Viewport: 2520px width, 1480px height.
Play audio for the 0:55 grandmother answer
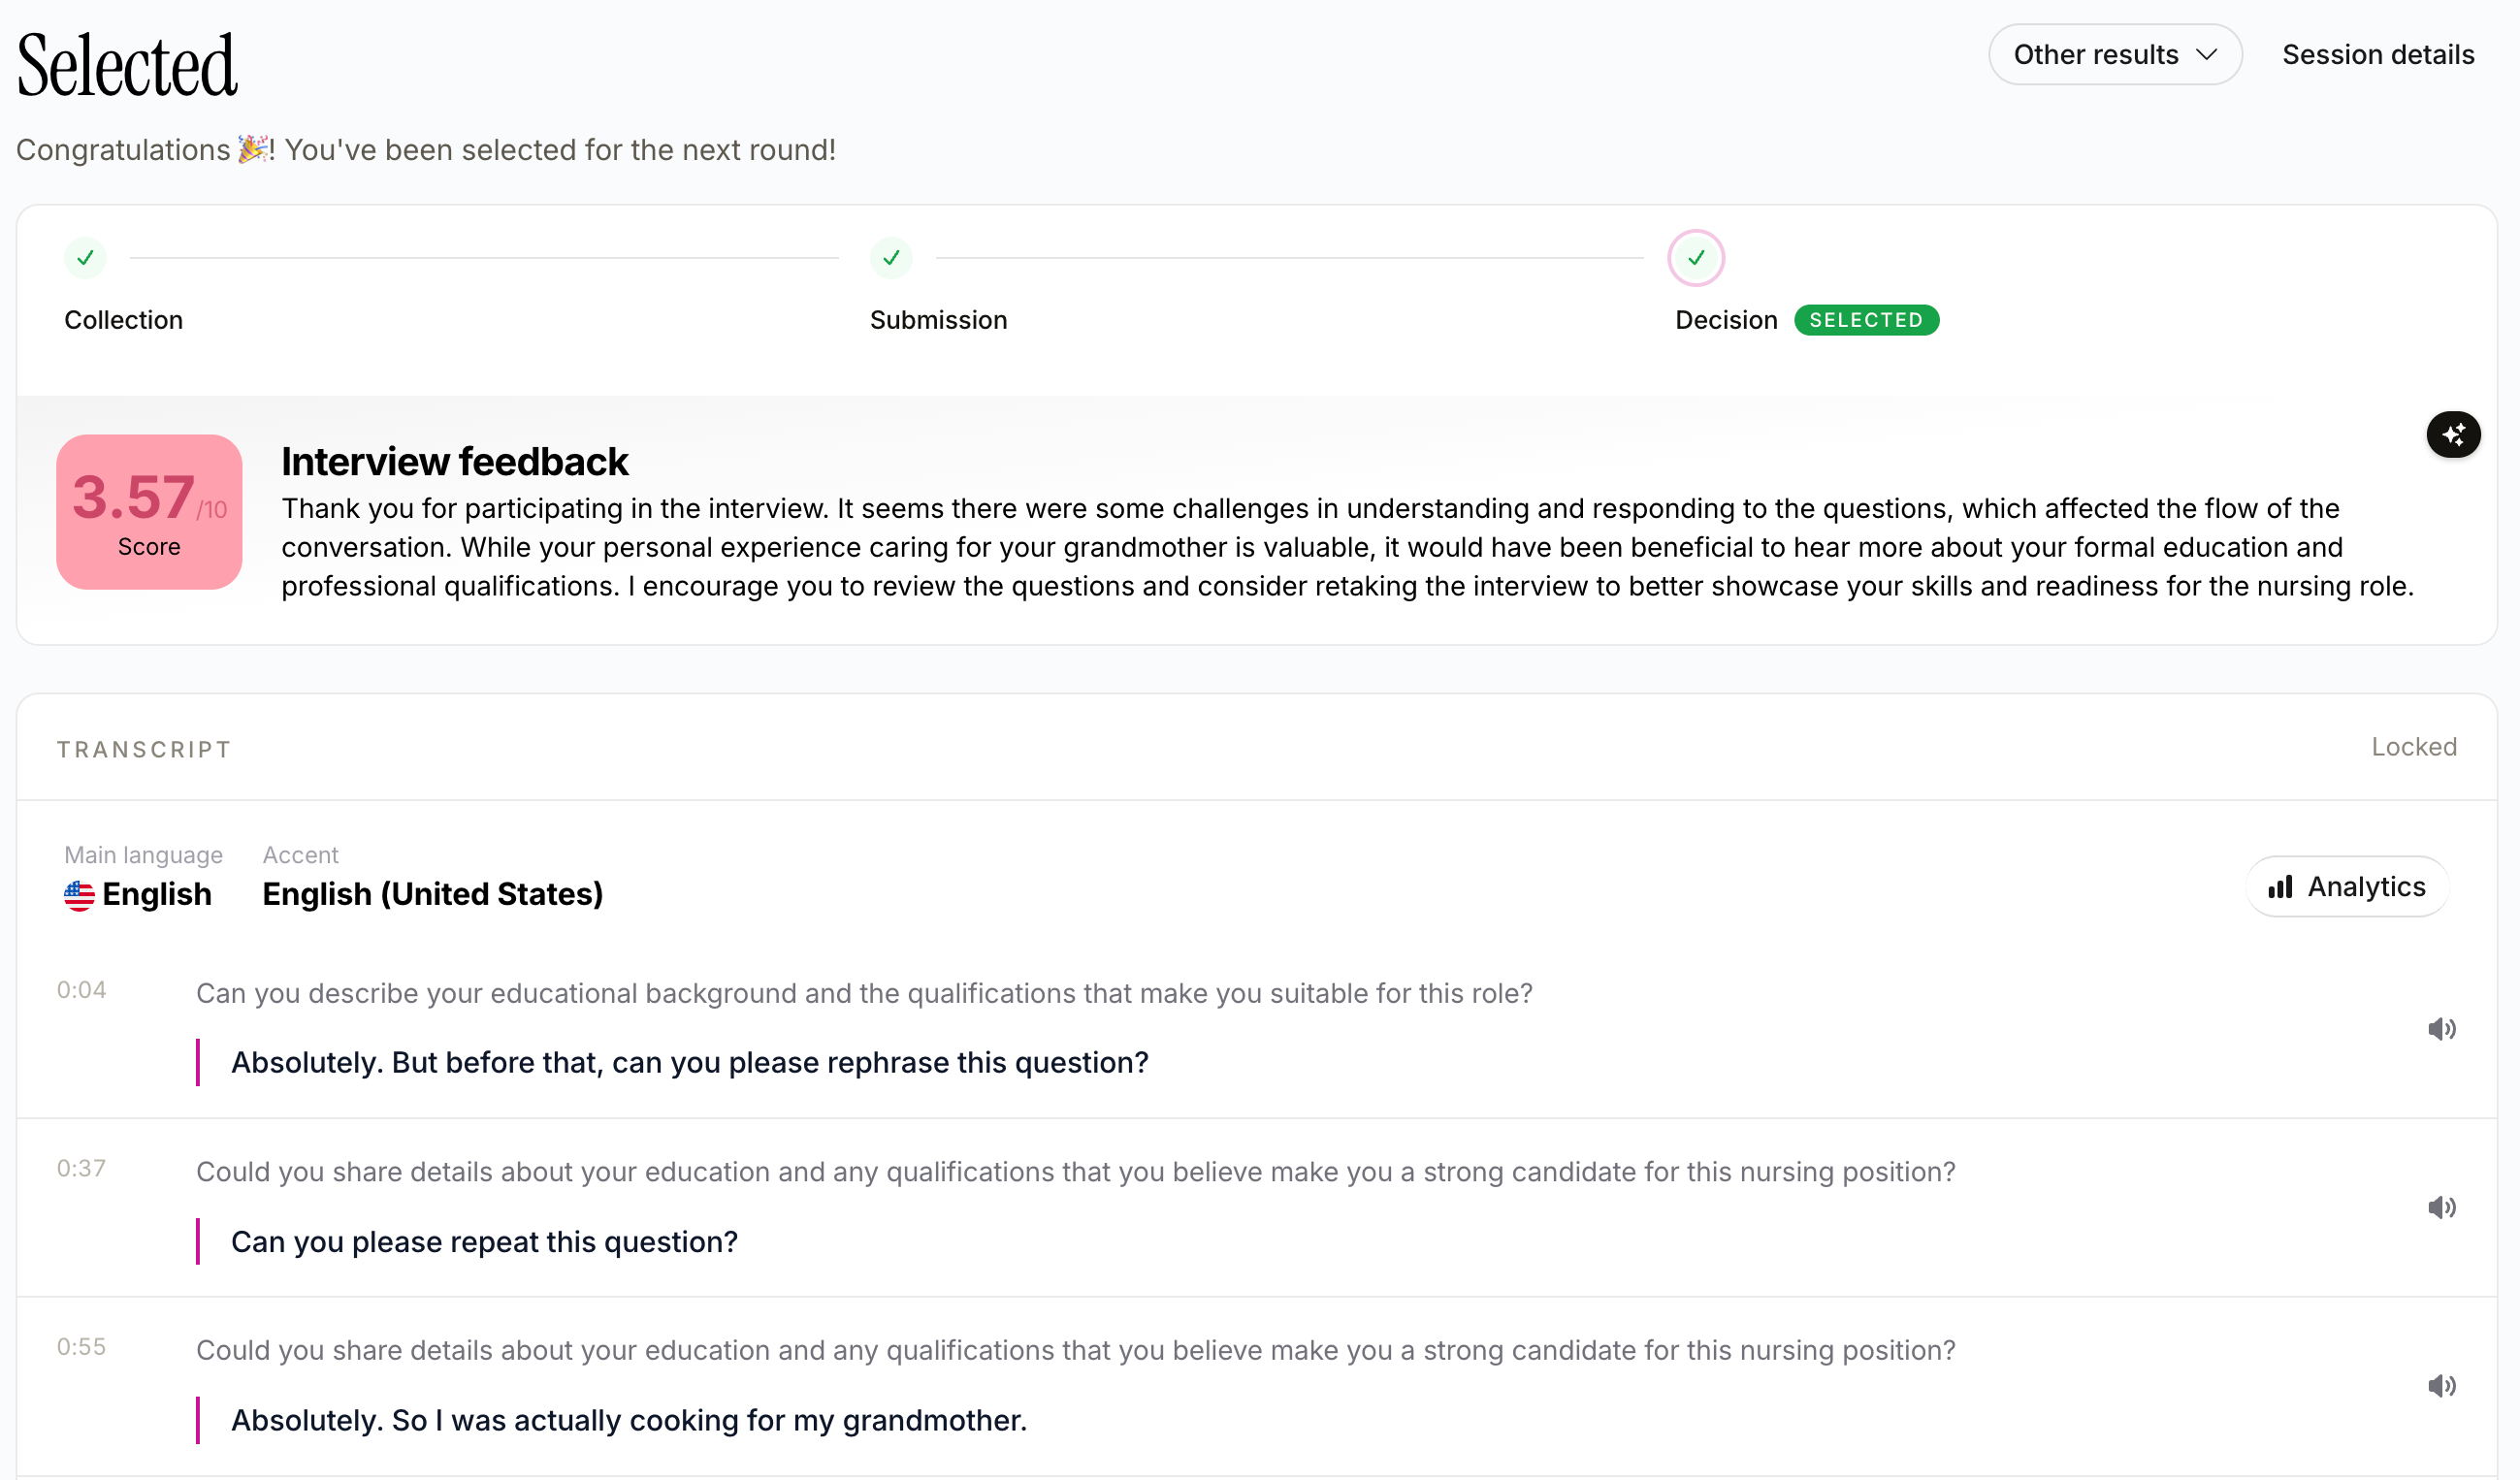(x=2441, y=1385)
